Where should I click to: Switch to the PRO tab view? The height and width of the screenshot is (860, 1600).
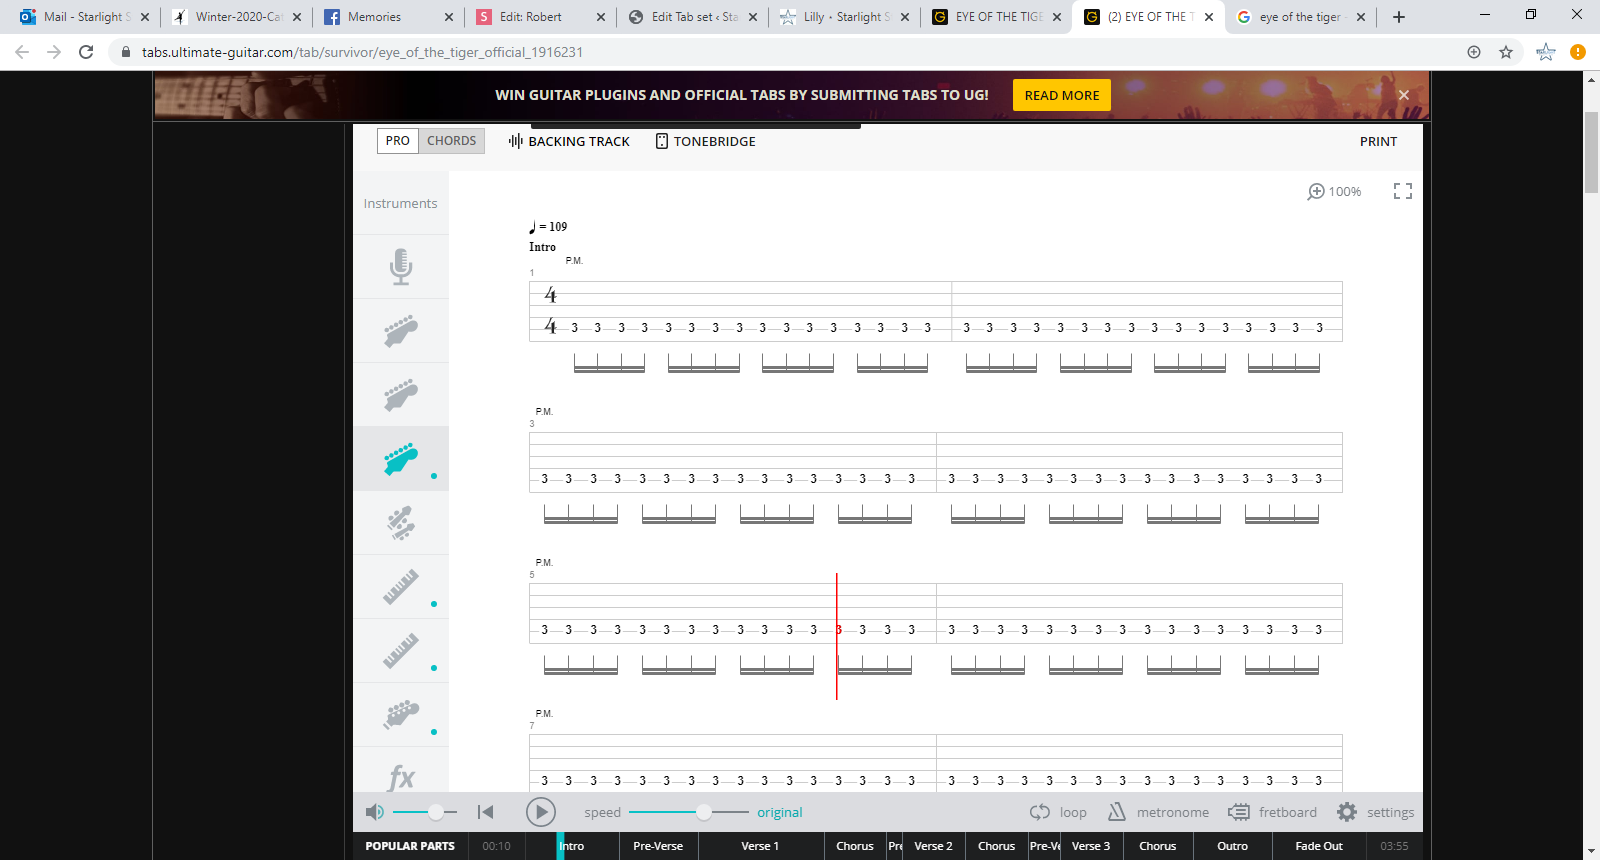tap(398, 141)
